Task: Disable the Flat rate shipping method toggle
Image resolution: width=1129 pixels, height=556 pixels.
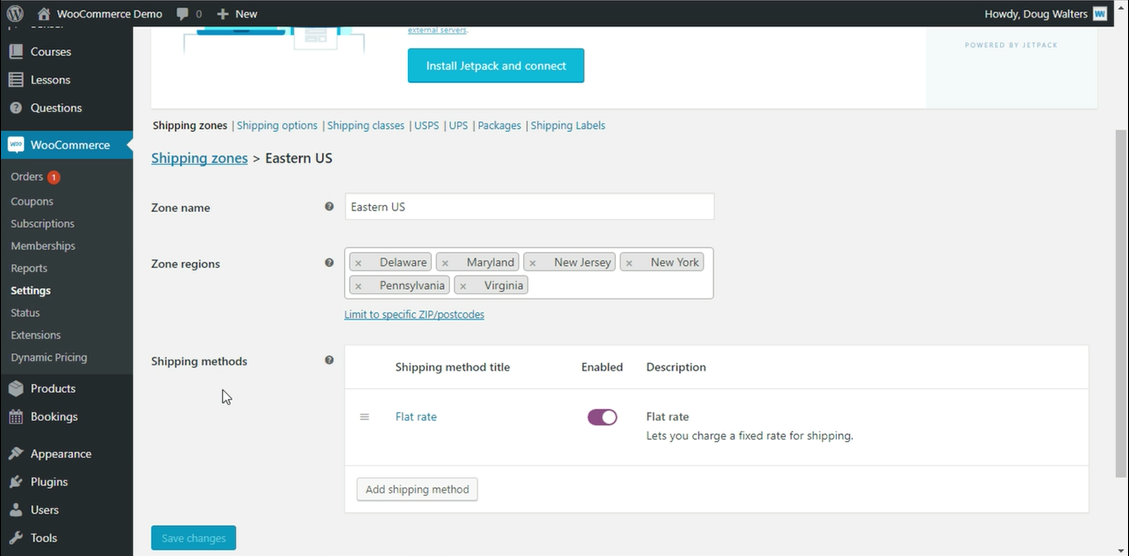Action: pos(602,417)
